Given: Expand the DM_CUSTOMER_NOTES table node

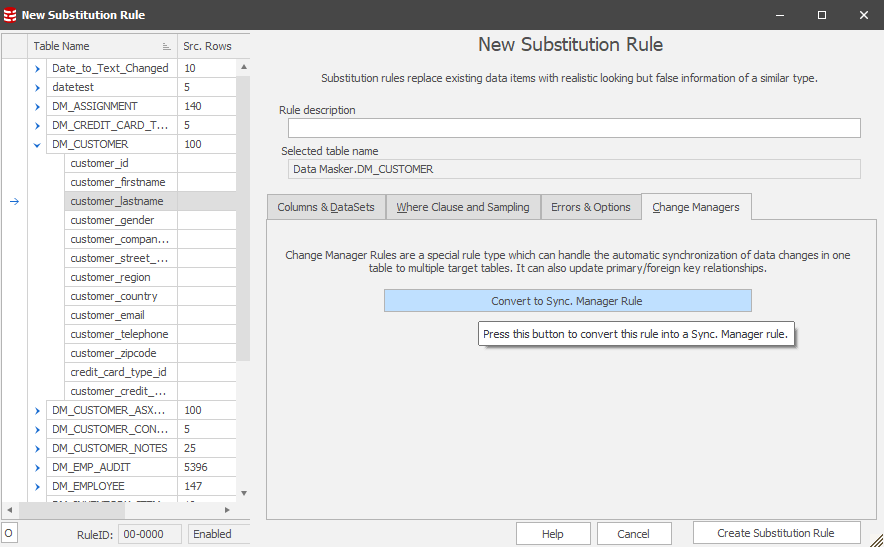Looking at the screenshot, I should point(37,448).
